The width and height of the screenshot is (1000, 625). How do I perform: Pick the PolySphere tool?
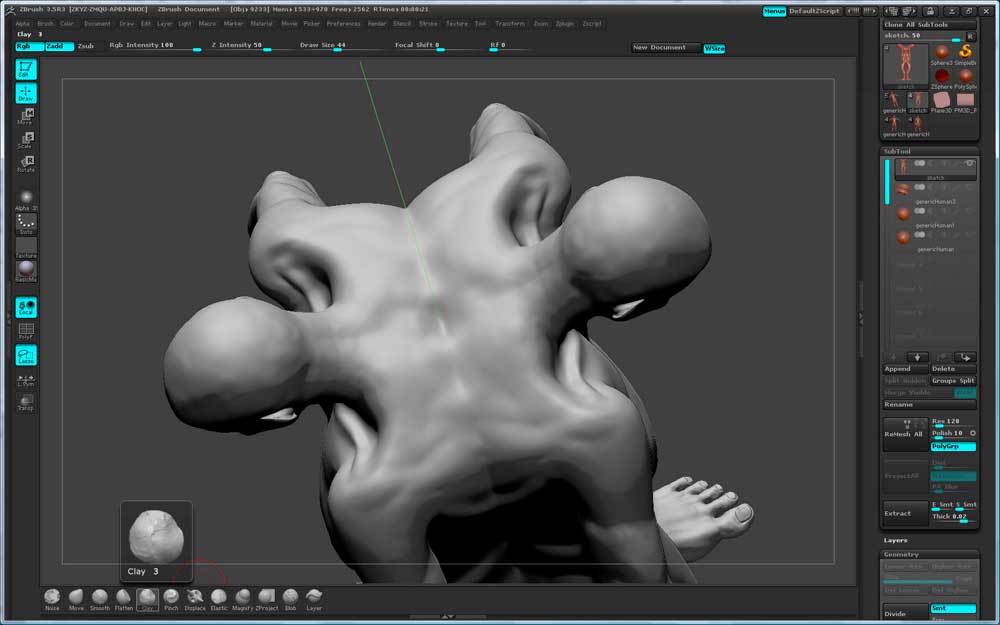point(966,79)
